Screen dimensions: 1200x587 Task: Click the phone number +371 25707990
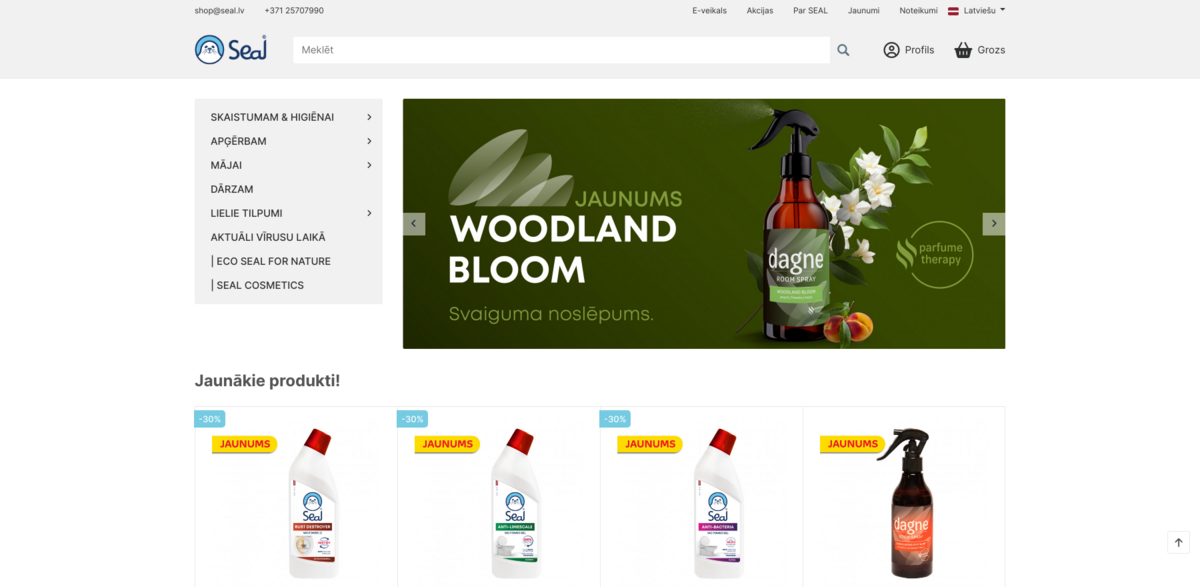point(294,11)
